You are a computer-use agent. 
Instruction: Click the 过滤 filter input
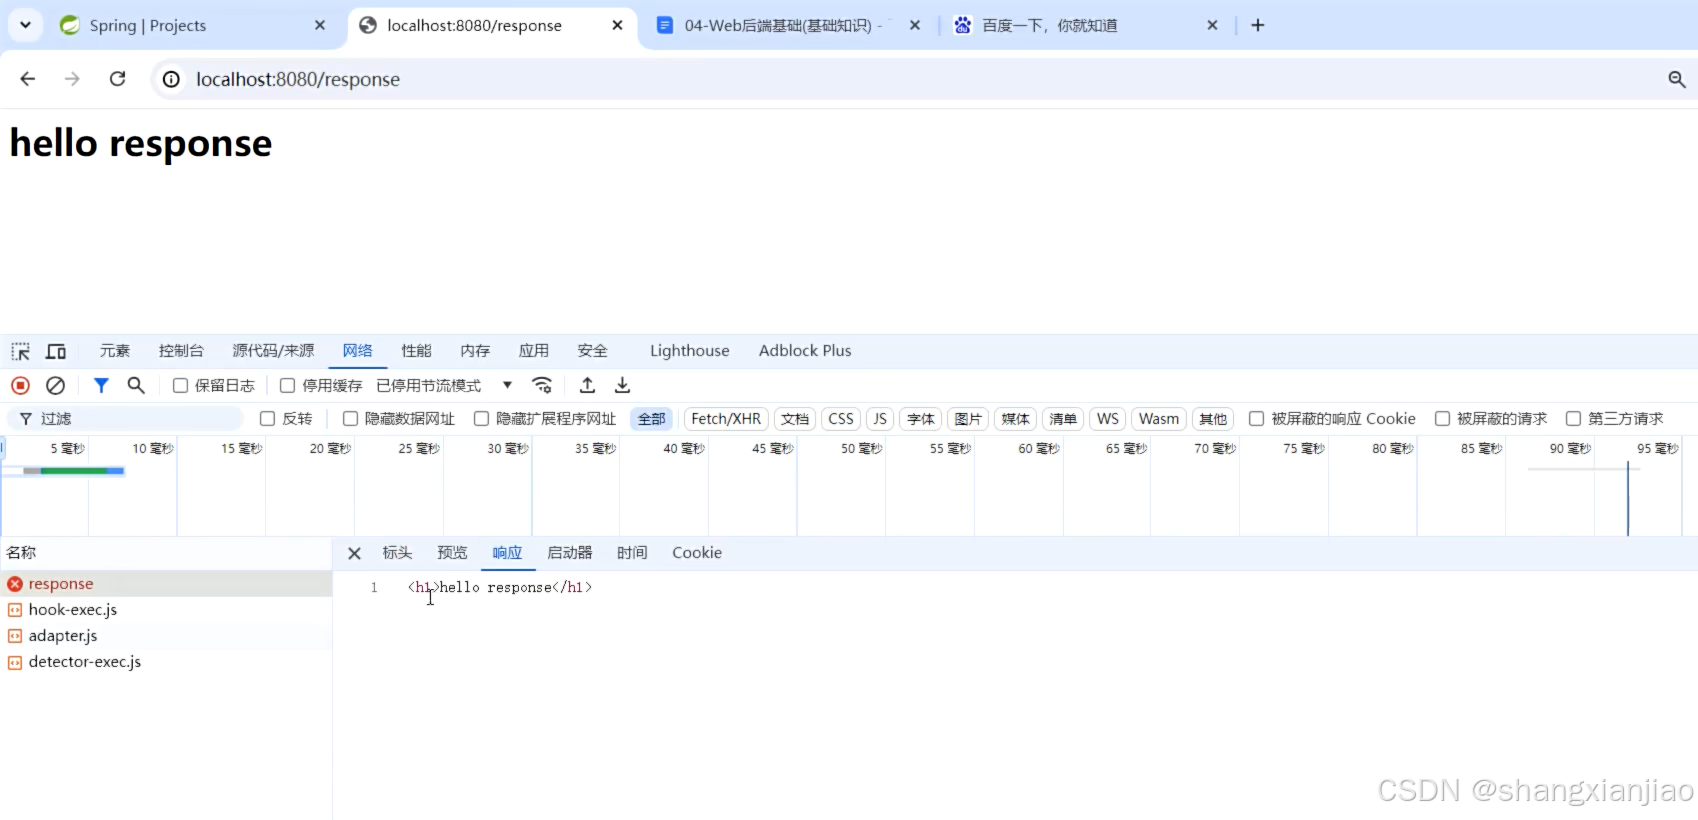125,419
